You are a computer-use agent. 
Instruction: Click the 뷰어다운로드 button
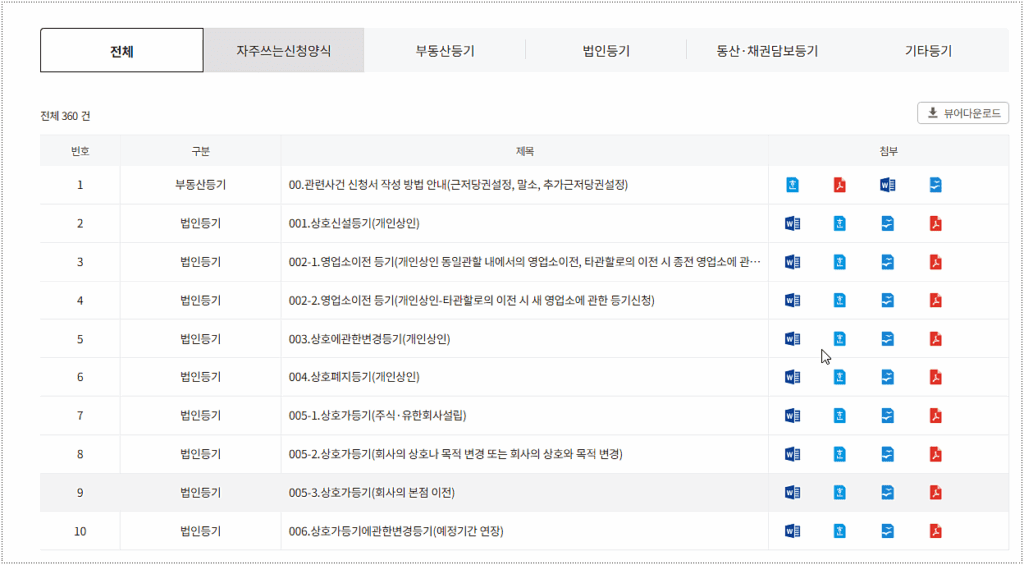[963, 113]
